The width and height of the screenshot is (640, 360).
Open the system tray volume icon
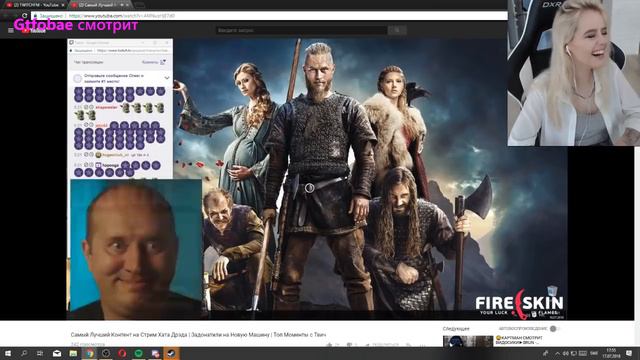click(565, 353)
